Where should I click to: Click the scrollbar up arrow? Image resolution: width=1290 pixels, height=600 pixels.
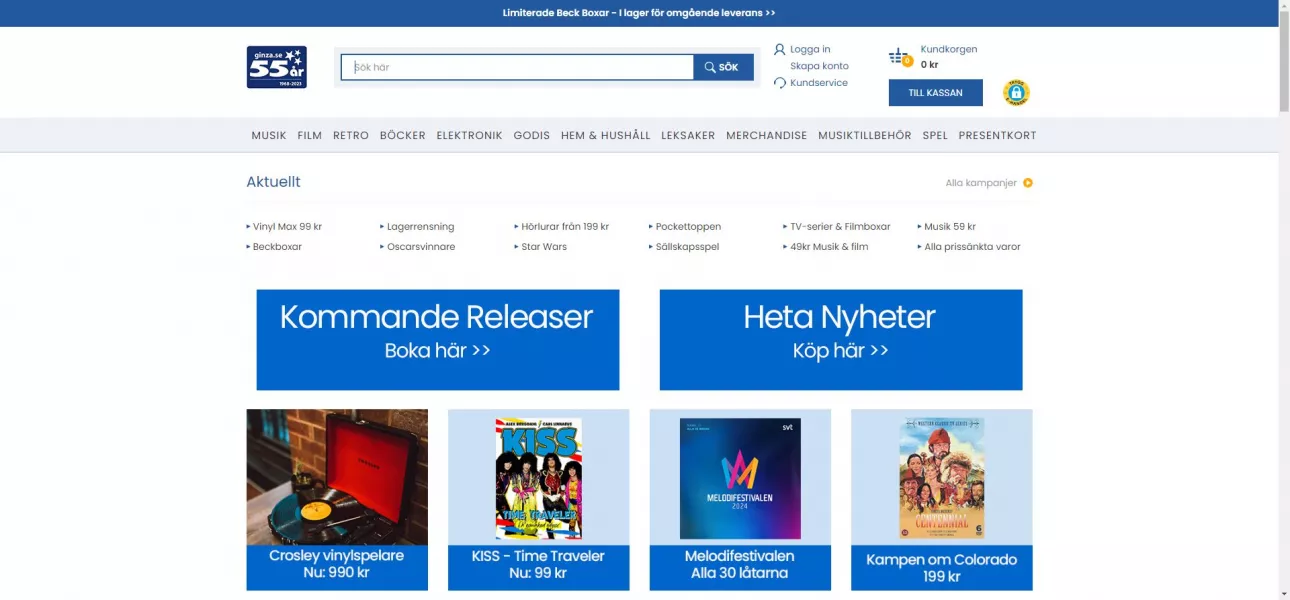pyautogui.click(x=1284, y=6)
